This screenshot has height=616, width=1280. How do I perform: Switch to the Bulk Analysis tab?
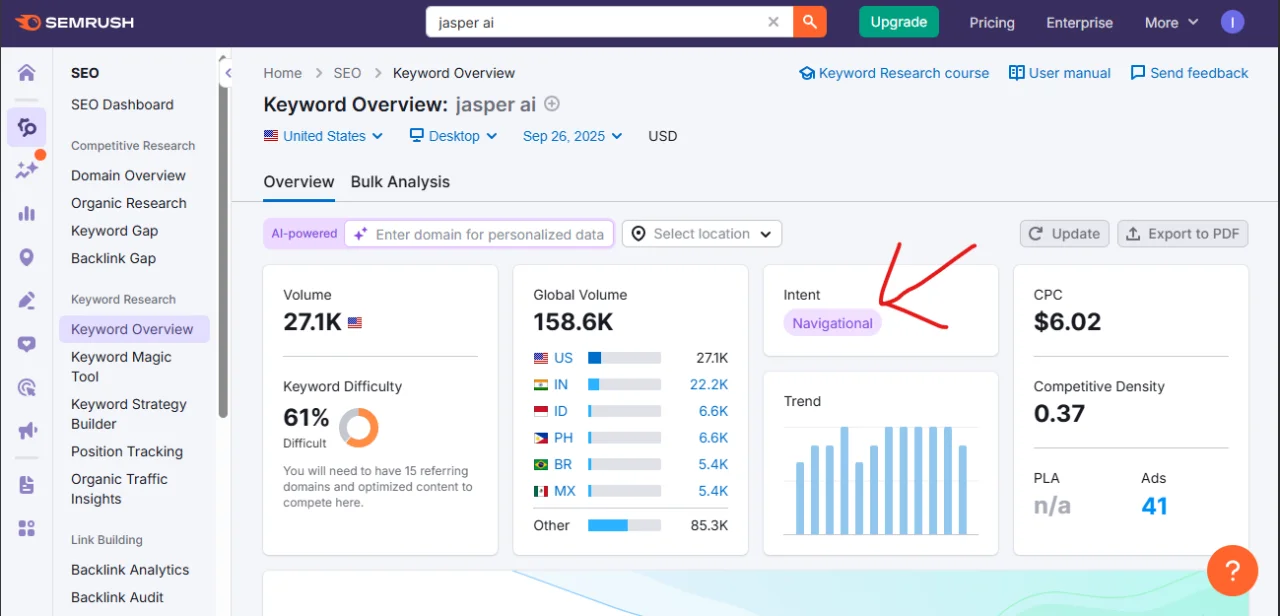pyautogui.click(x=400, y=182)
